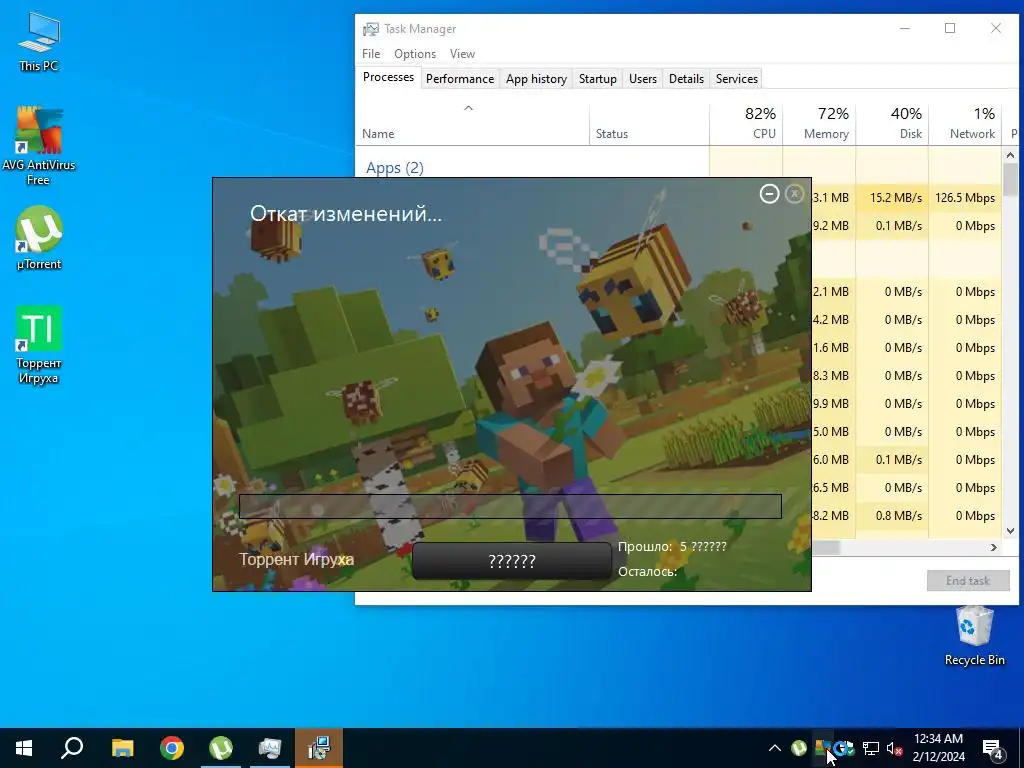Launch AVG AntiVirus Free shortcut
Viewport: 1024px width, 768px height.
tap(39, 146)
